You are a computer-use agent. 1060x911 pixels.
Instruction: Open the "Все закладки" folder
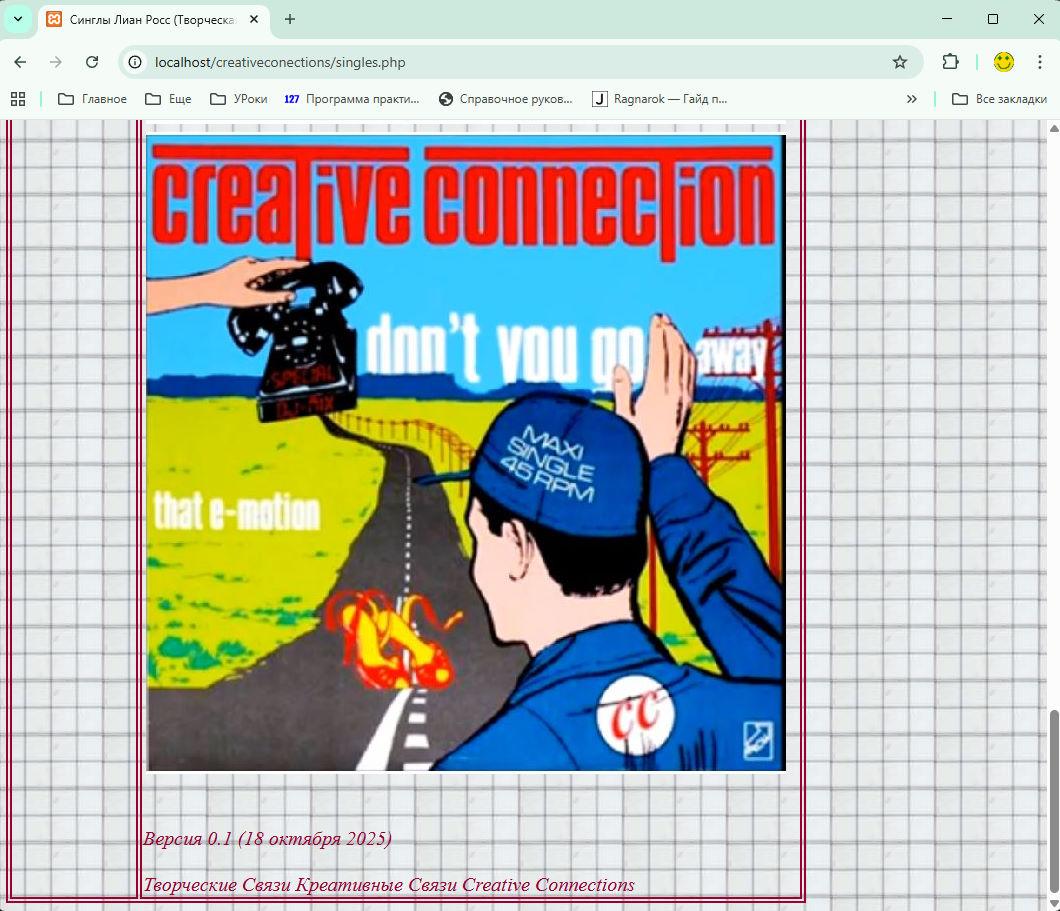[x=999, y=99]
